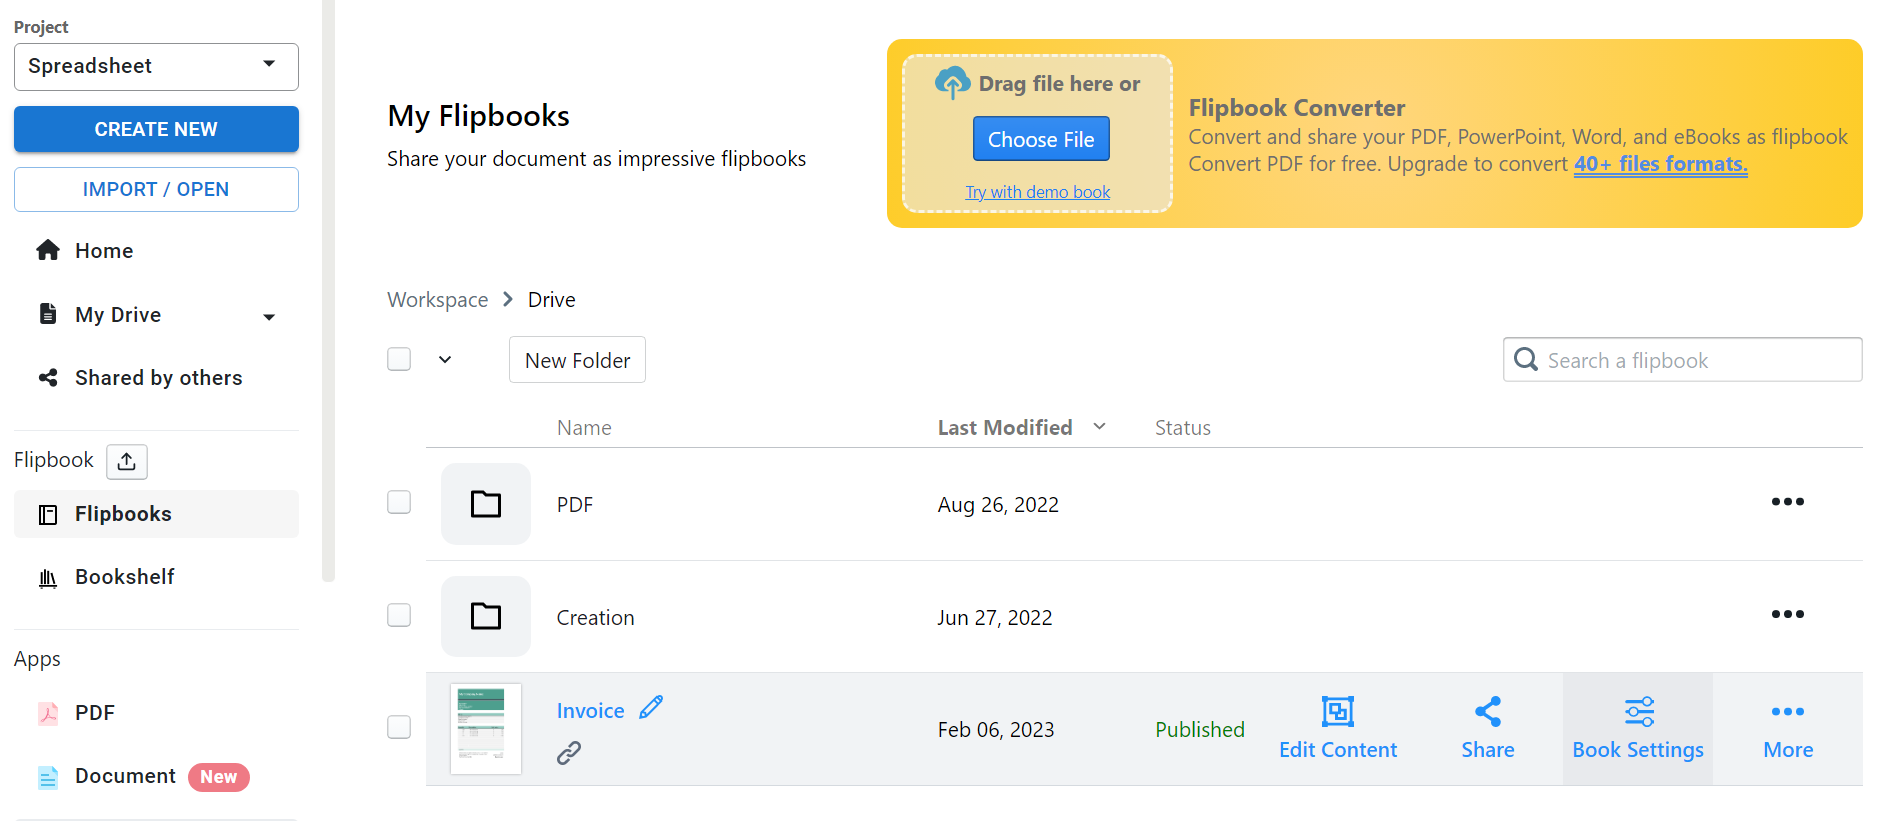Screen dimensions: 1898x821
Task: Share the Invoice flipbook
Action: point(1487,728)
